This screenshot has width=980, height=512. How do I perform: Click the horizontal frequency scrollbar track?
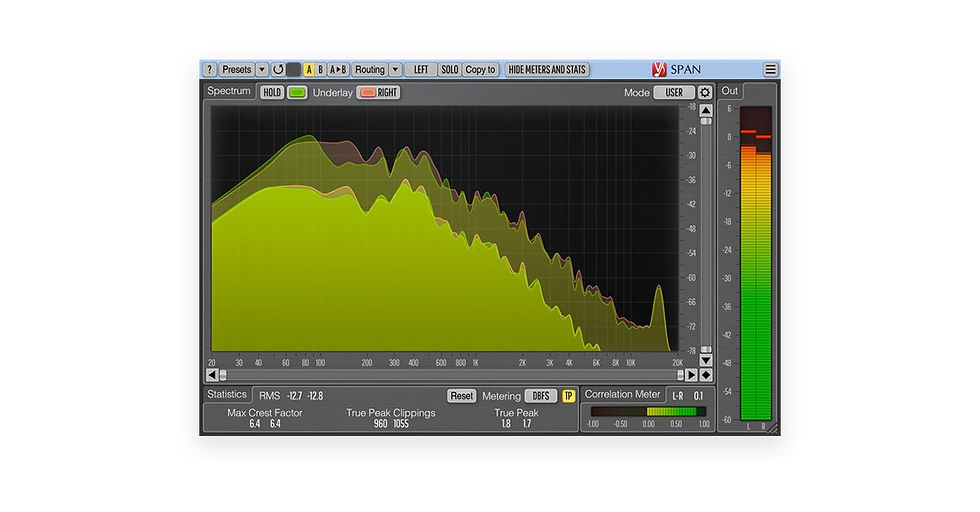(451, 375)
